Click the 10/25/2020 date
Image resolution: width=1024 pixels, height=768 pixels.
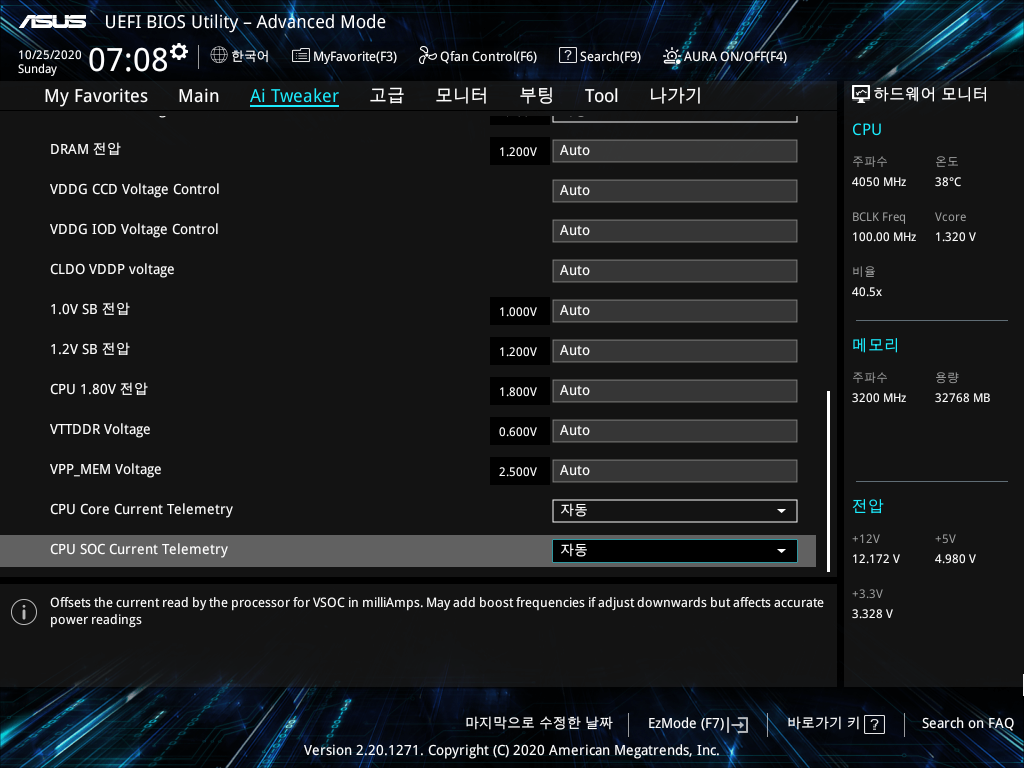pos(50,55)
